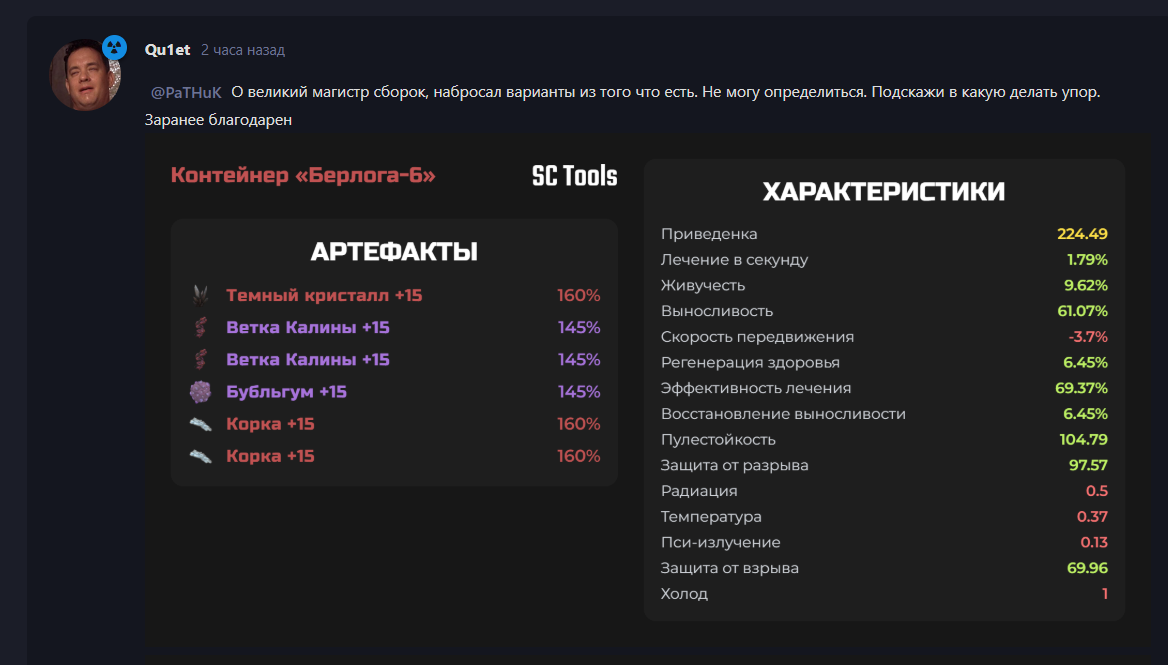Click the АРТЕФАКТЫ panel heading
This screenshot has height=665, width=1168.
point(394,252)
